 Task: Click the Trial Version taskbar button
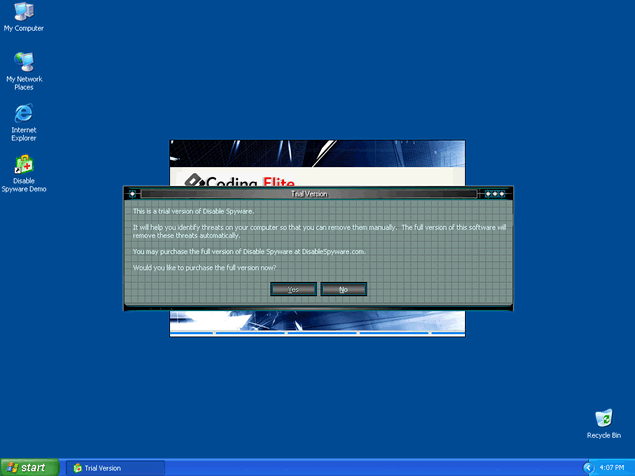click(x=114, y=467)
